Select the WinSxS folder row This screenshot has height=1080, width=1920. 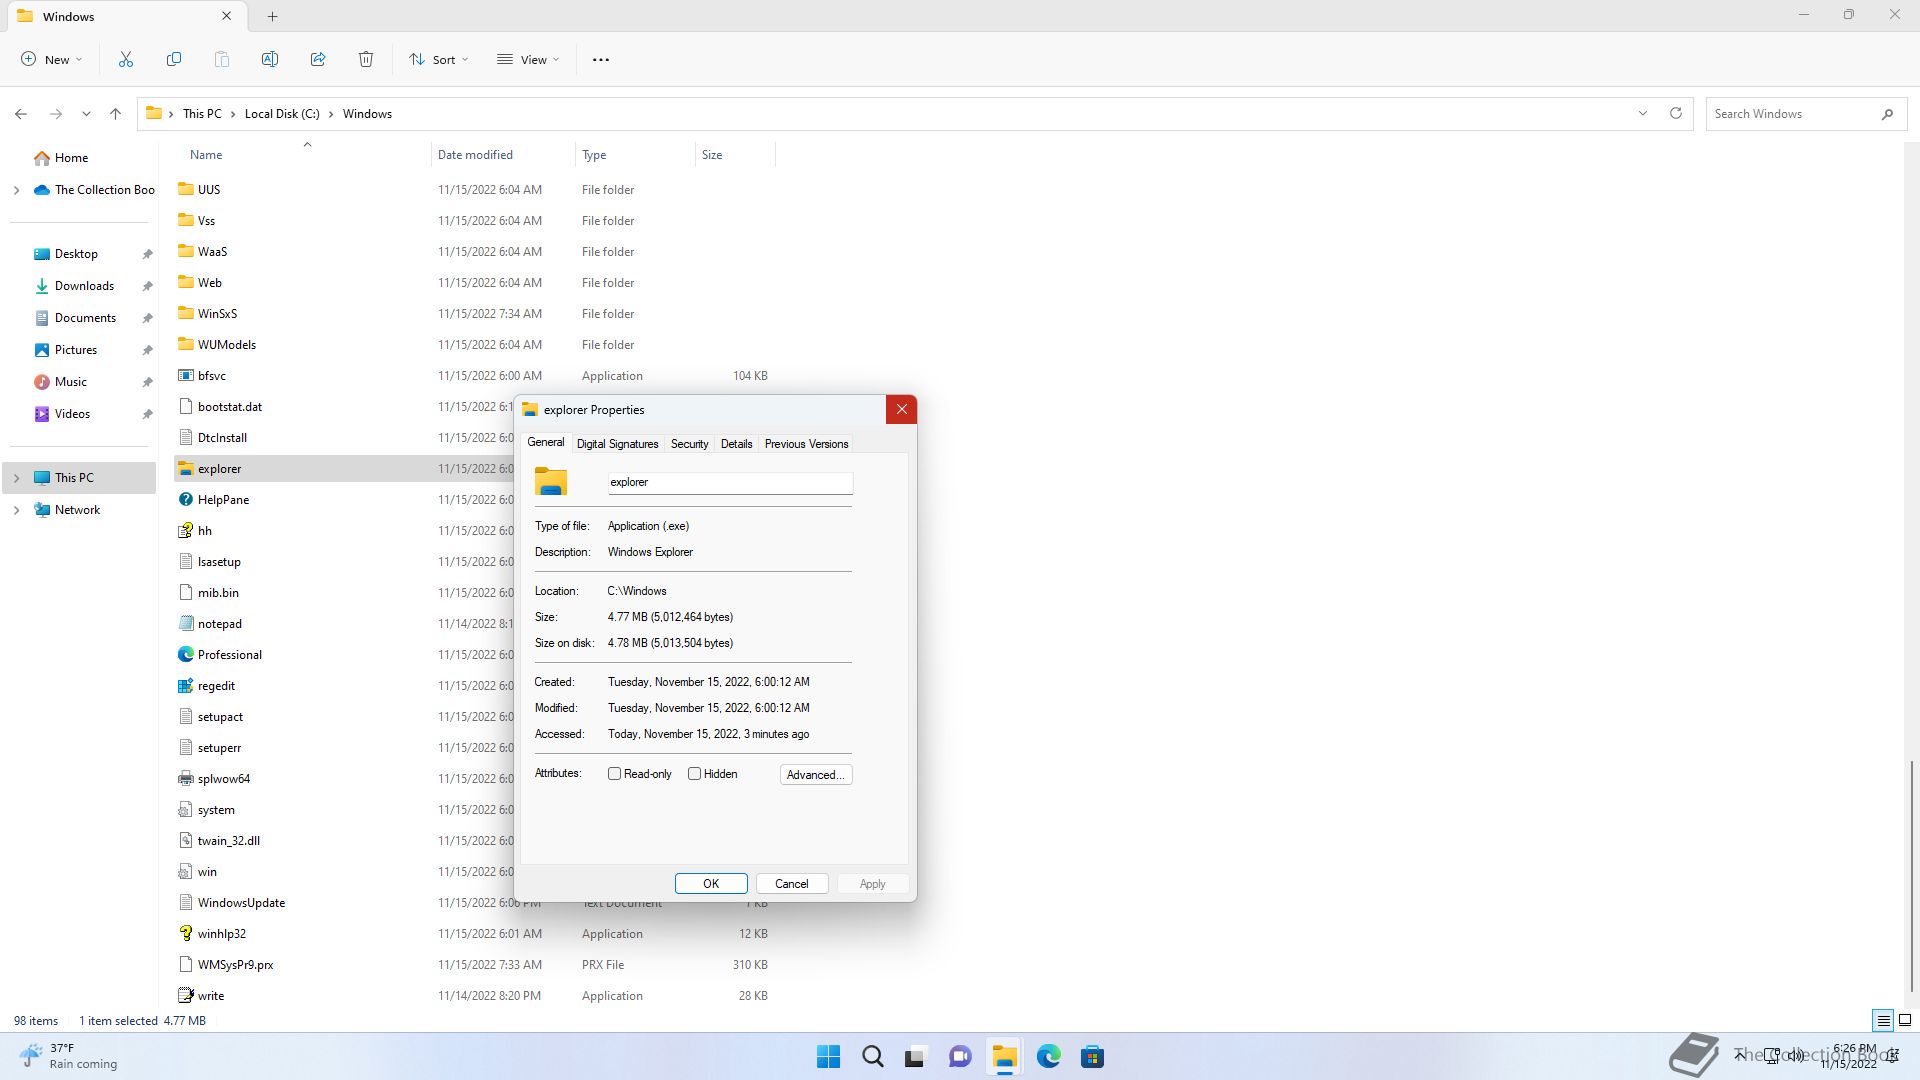(474, 314)
